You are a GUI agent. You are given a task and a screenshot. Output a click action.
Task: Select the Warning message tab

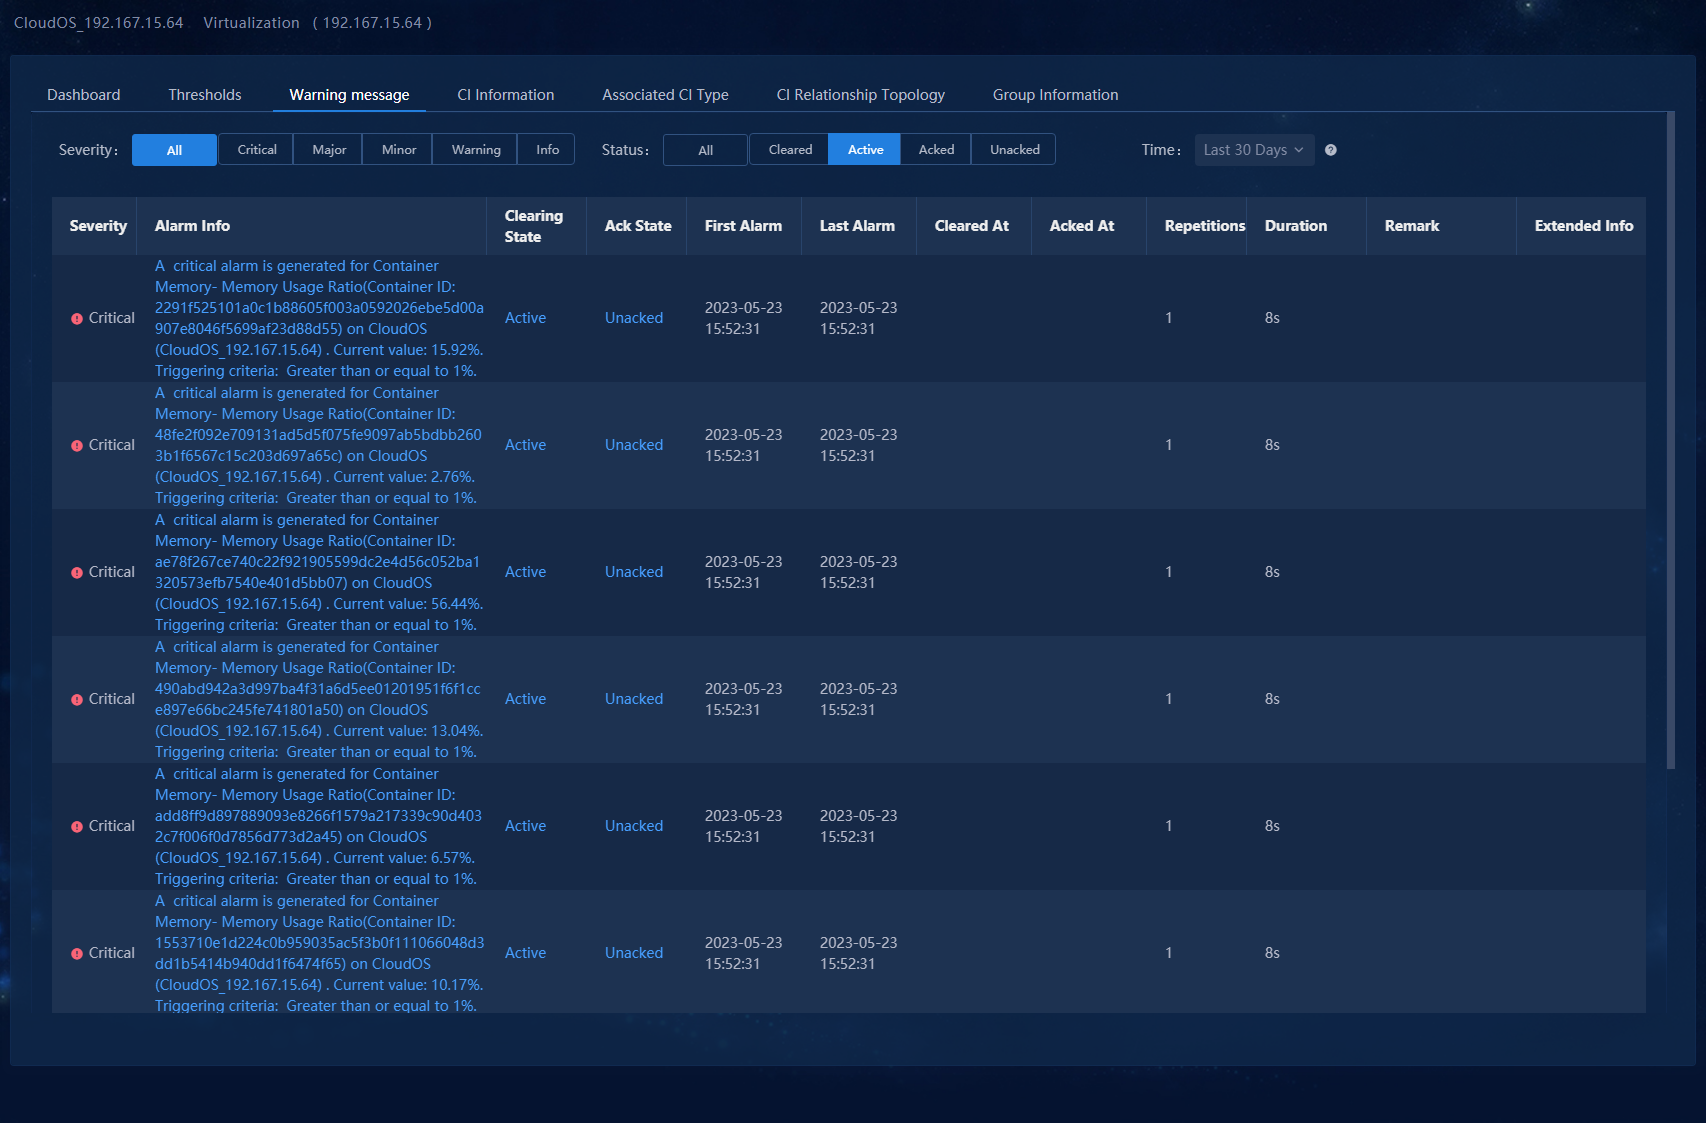349,95
